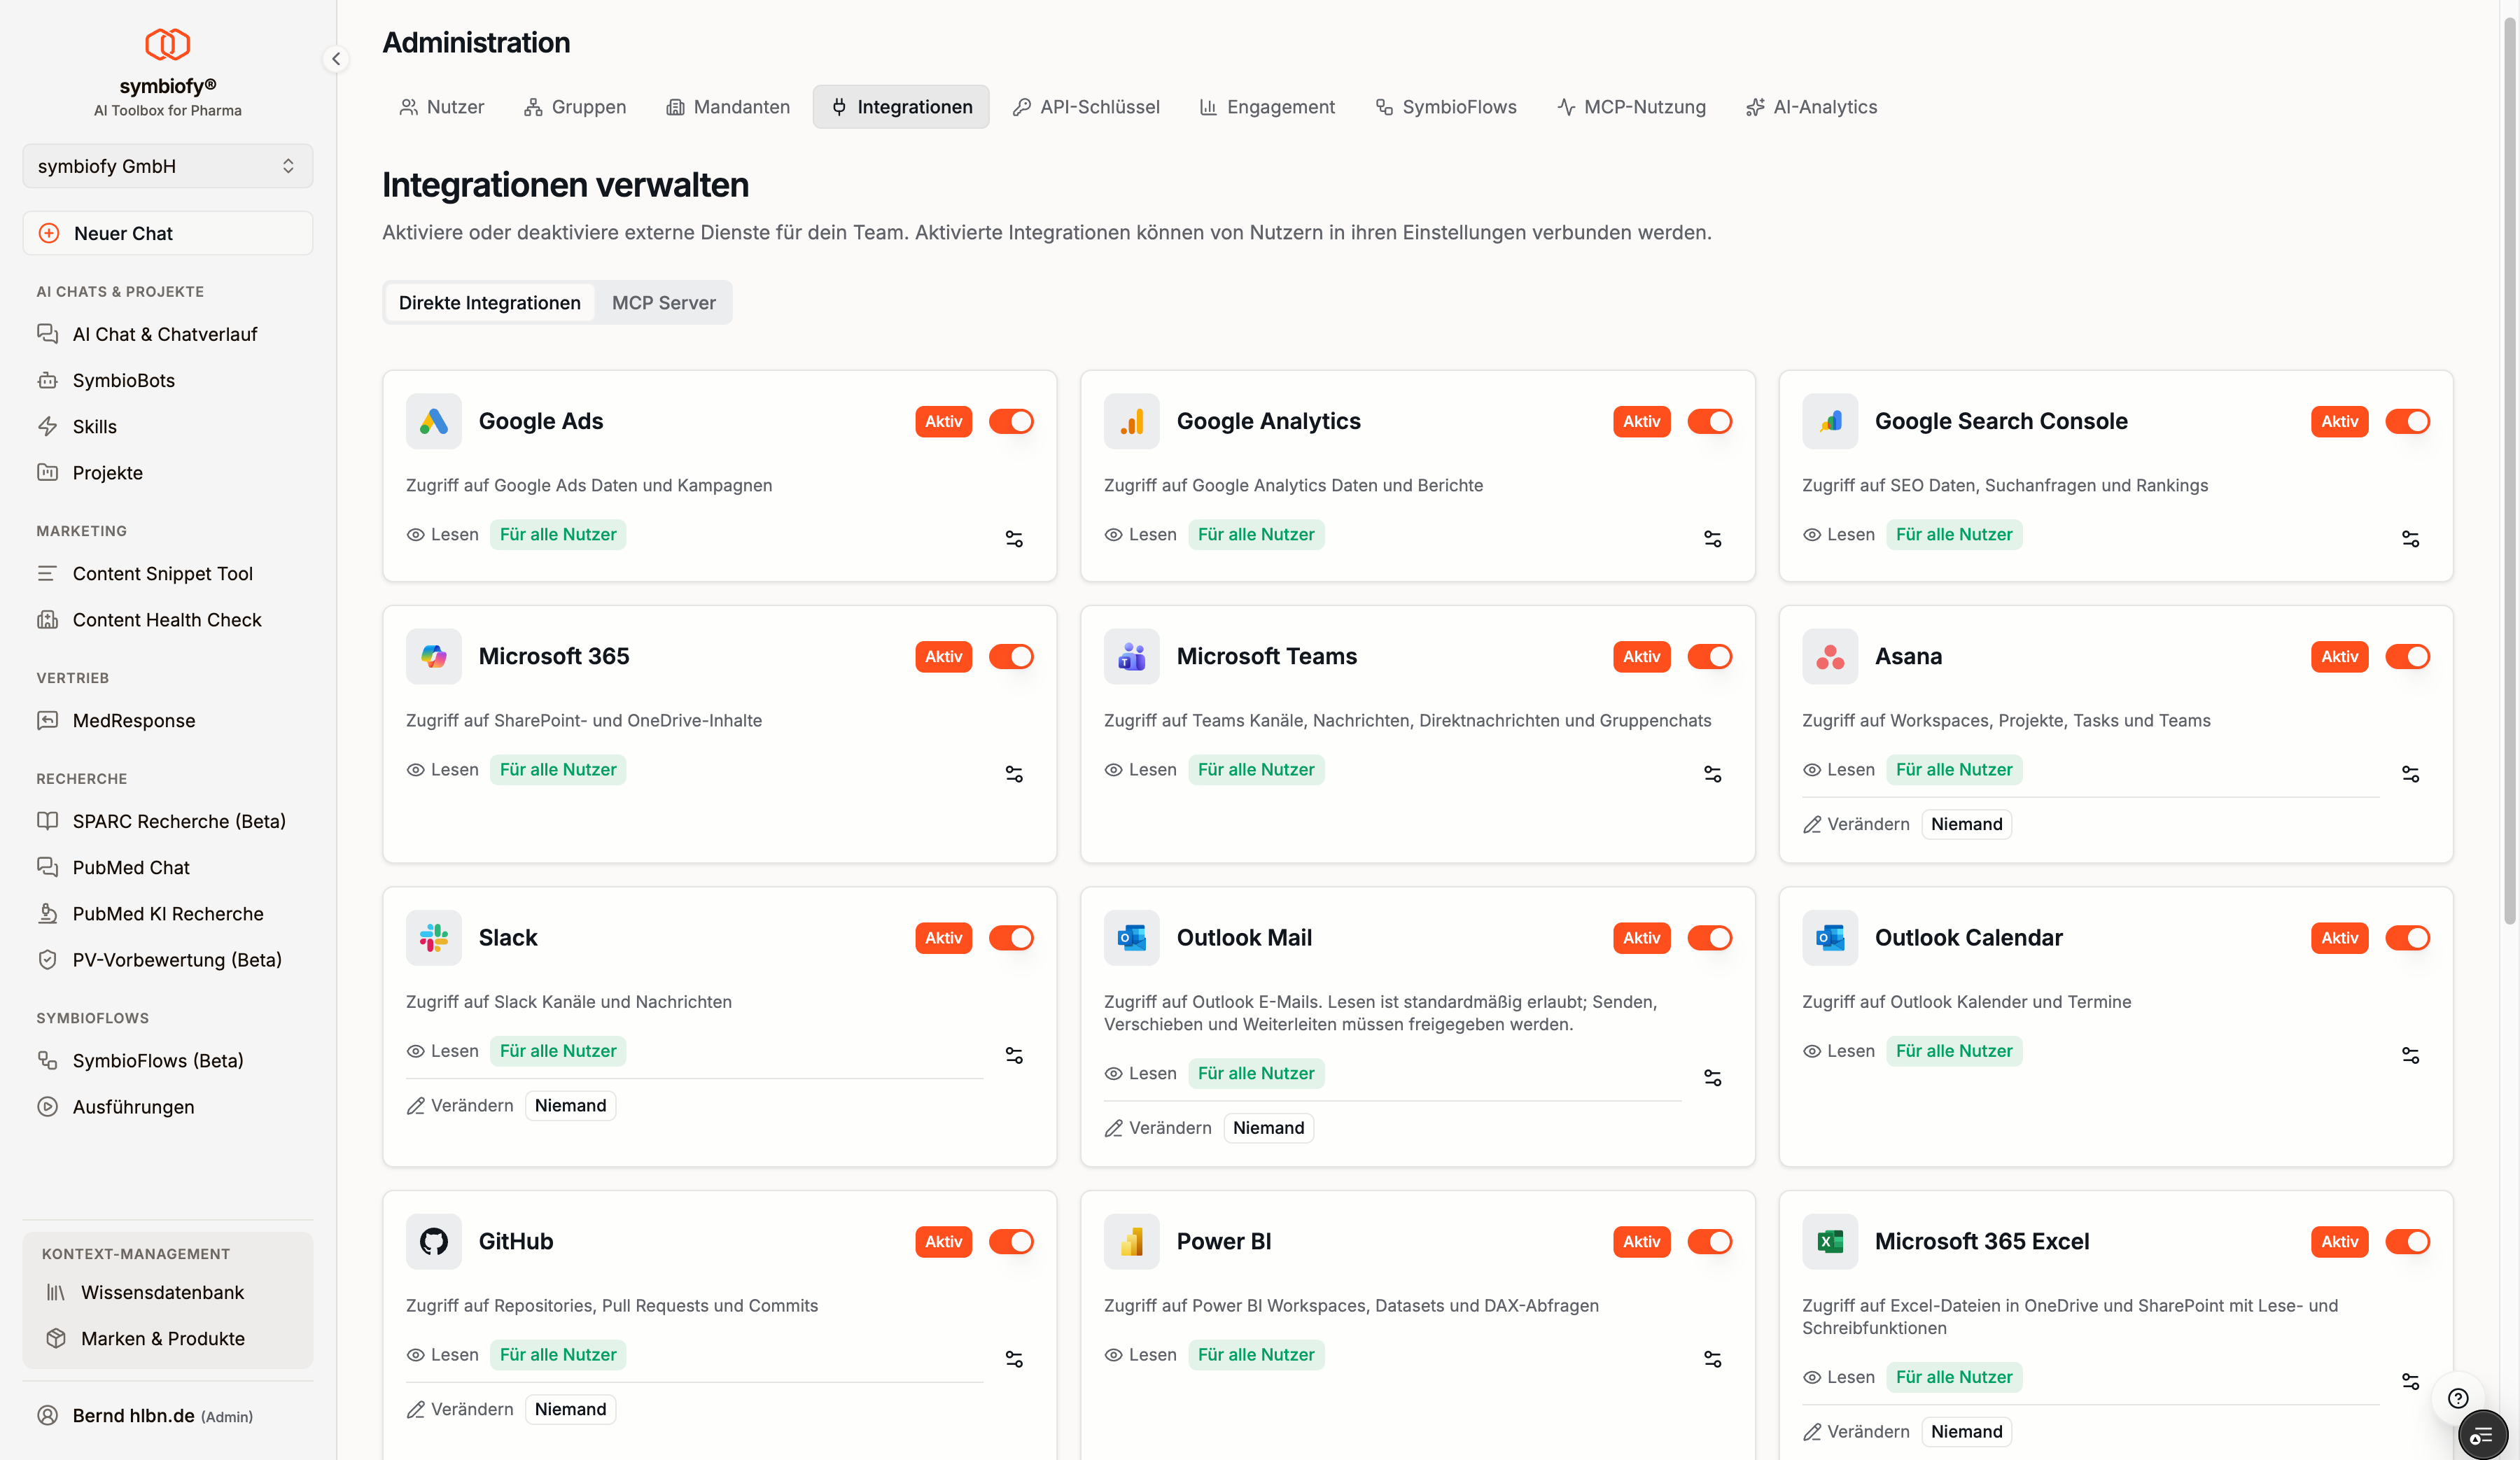Click the Microsoft Teams logo icon

1131,656
